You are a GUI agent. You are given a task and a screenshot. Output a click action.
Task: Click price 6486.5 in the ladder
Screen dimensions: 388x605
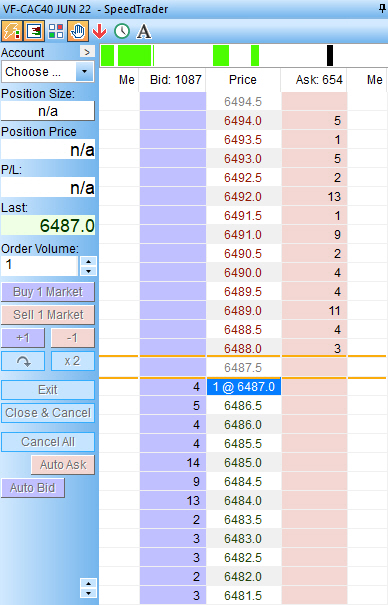click(243, 406)
